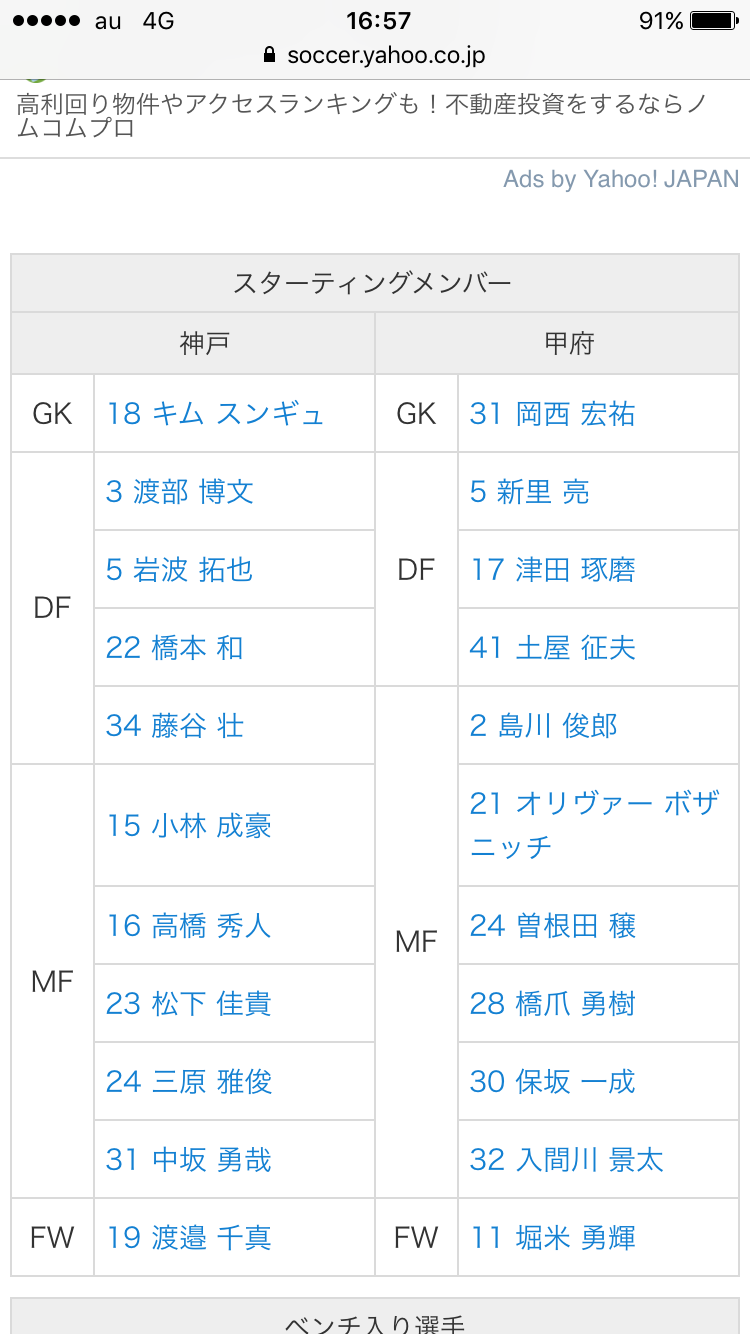Open player 3 渡部 博文

(180, 491)
